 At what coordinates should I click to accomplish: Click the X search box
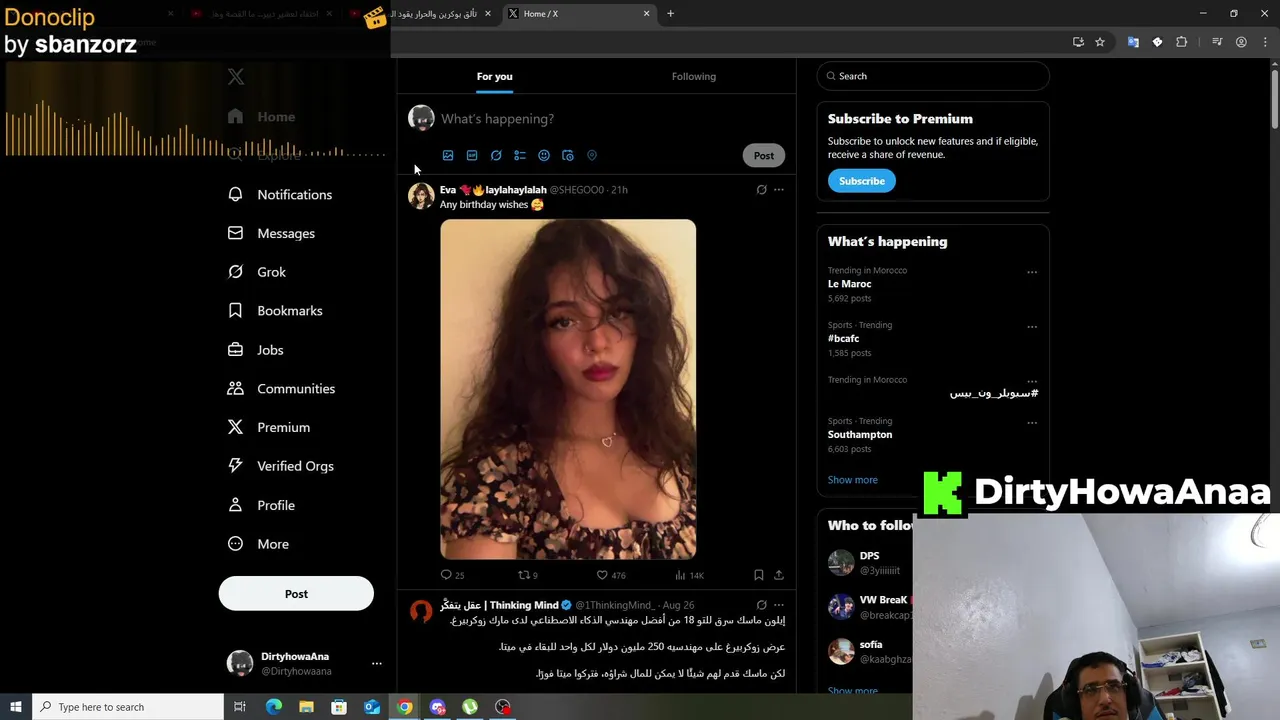click(x=933, y=76)
